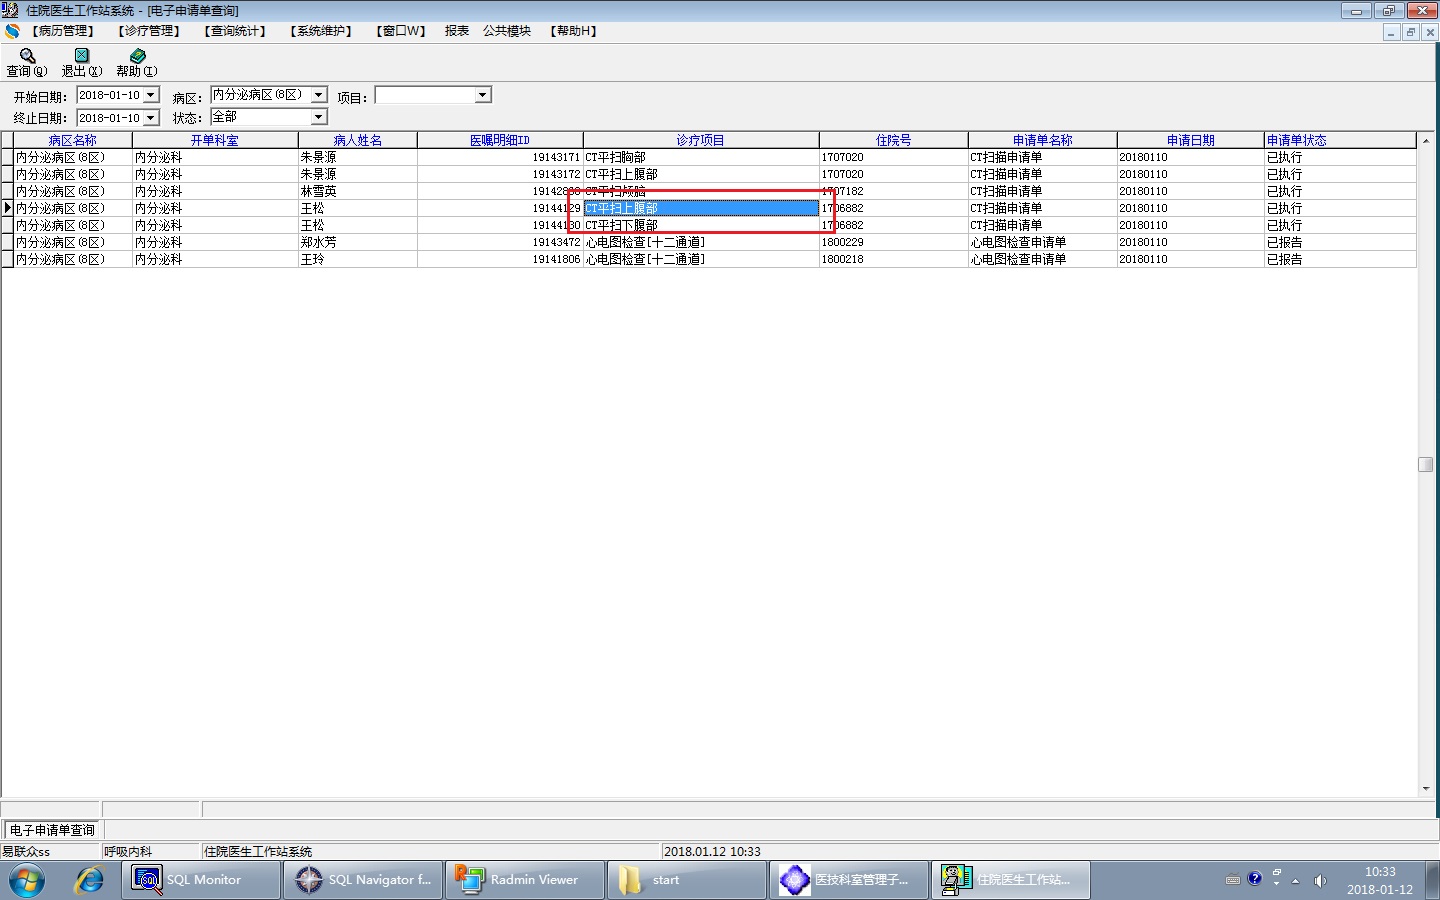Click the order ID 19141806 cell
Image resolution: width=1440 pixels, height=900 pixels.
click(500, 259)
